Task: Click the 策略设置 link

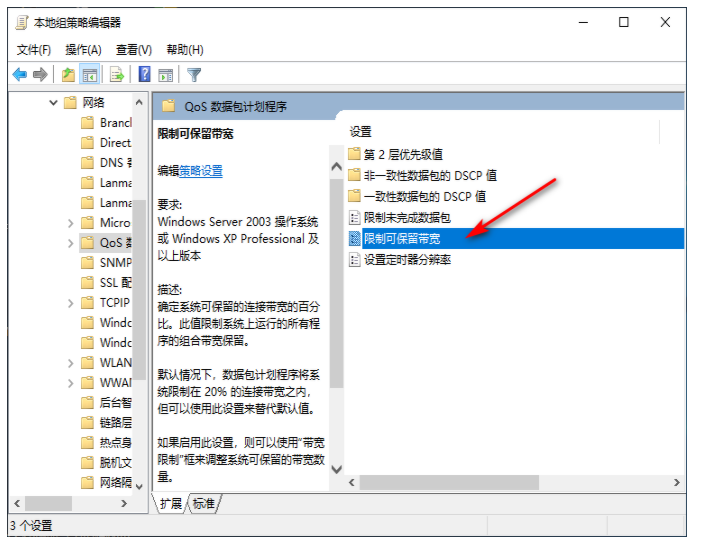Action: coord(201,171)
